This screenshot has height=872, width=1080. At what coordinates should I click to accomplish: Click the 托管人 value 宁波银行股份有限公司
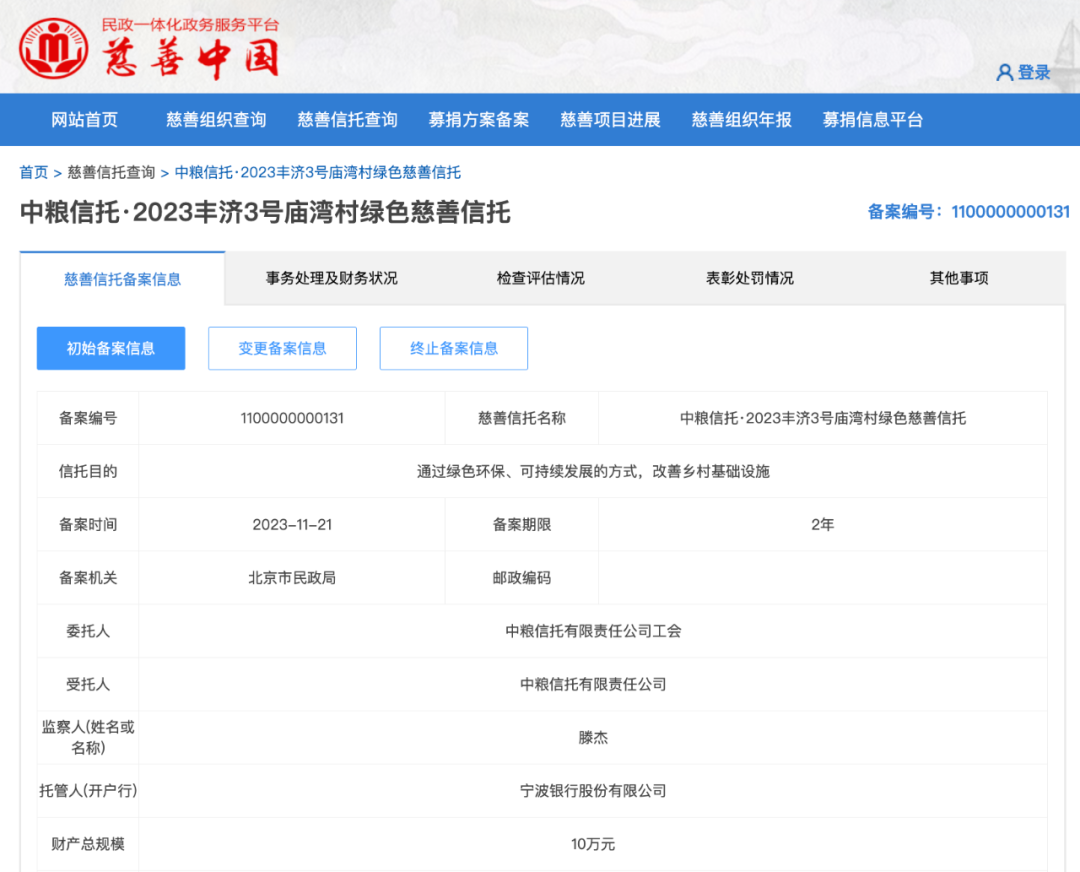(593, 791)
